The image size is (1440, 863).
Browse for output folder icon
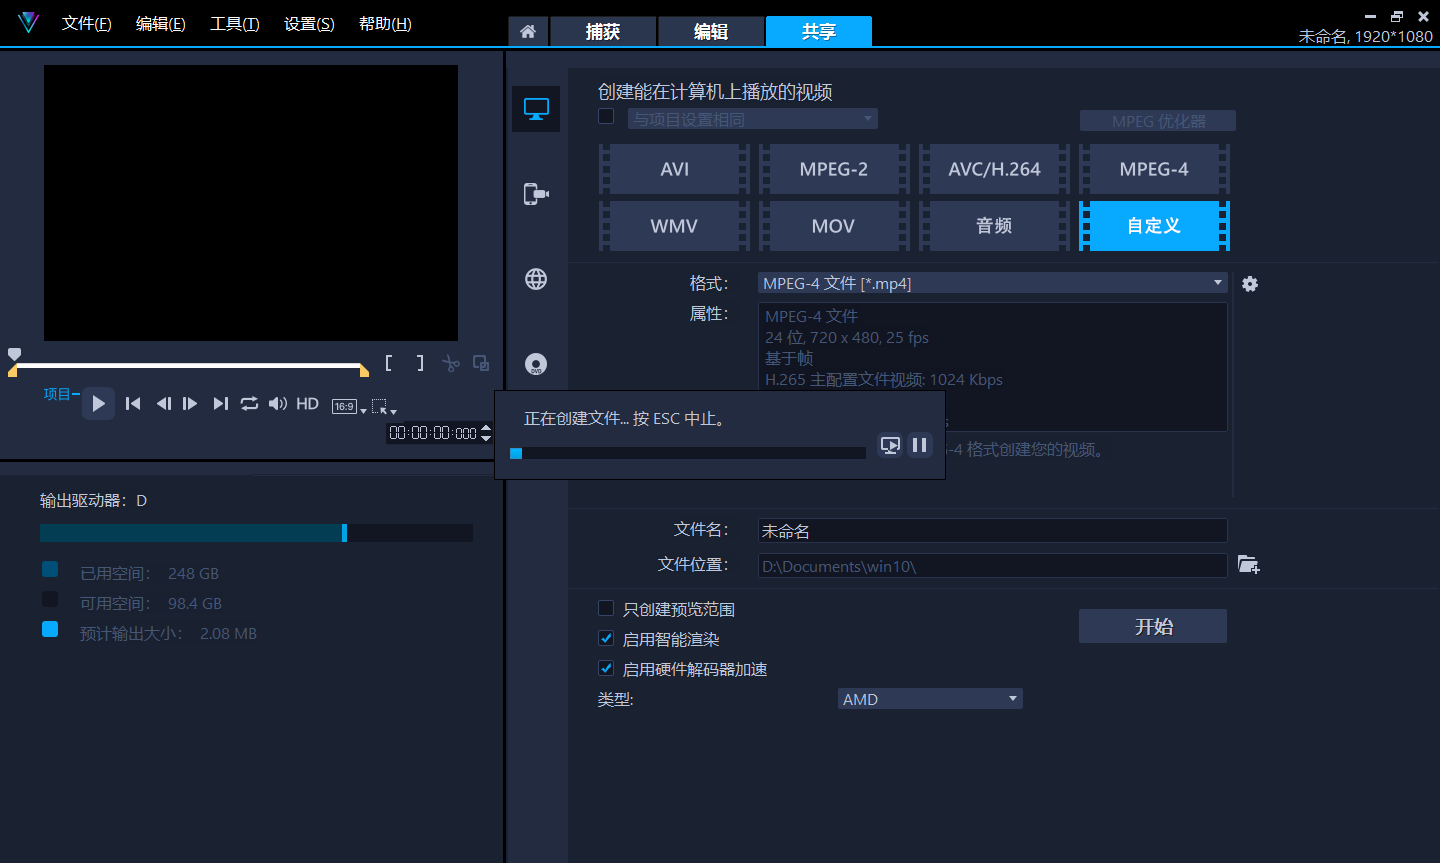click(x=1248, y=565)
